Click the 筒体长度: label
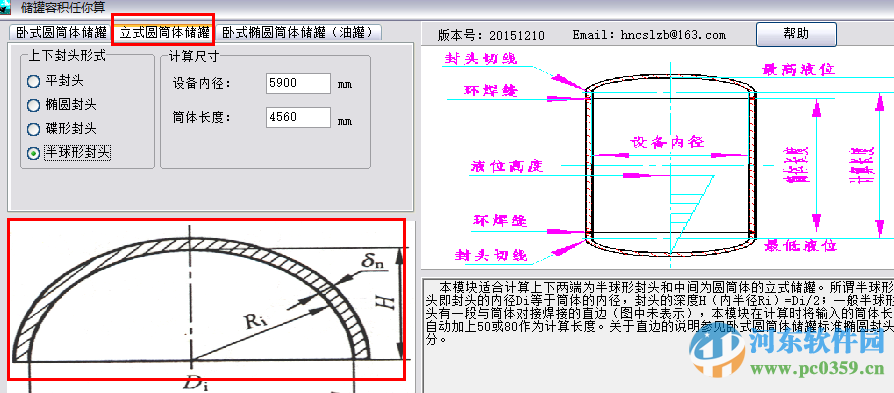The image size is (894, 393). point(201,118)
